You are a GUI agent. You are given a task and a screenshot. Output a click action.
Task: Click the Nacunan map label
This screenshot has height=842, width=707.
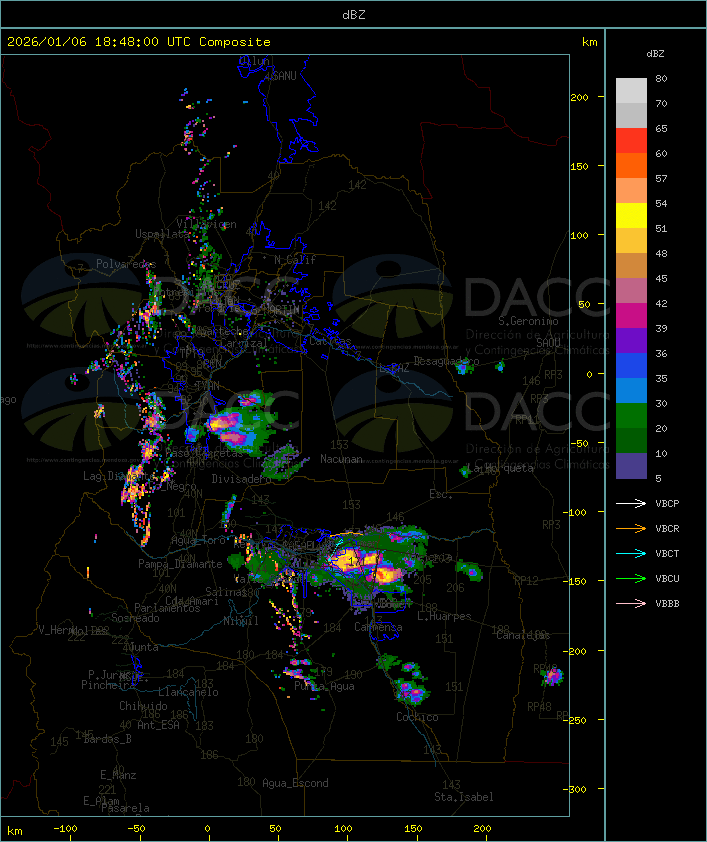tap(341, 459)
